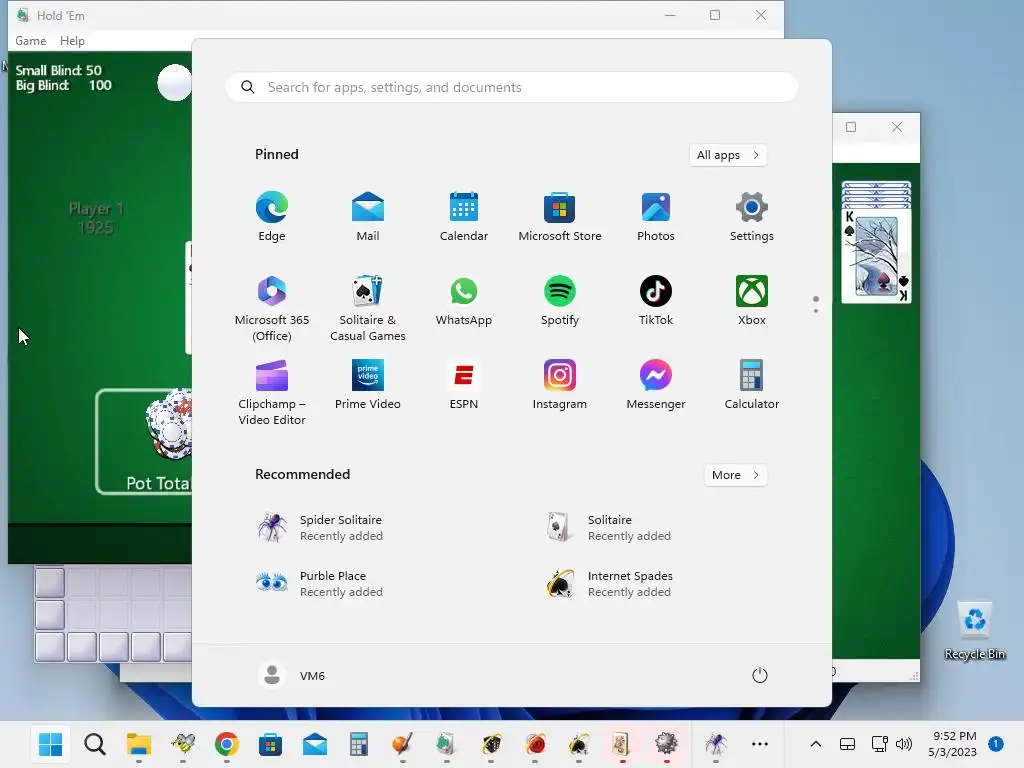
Task: Click the King of Spades card in Solitaire window
Action: [876, 256]
